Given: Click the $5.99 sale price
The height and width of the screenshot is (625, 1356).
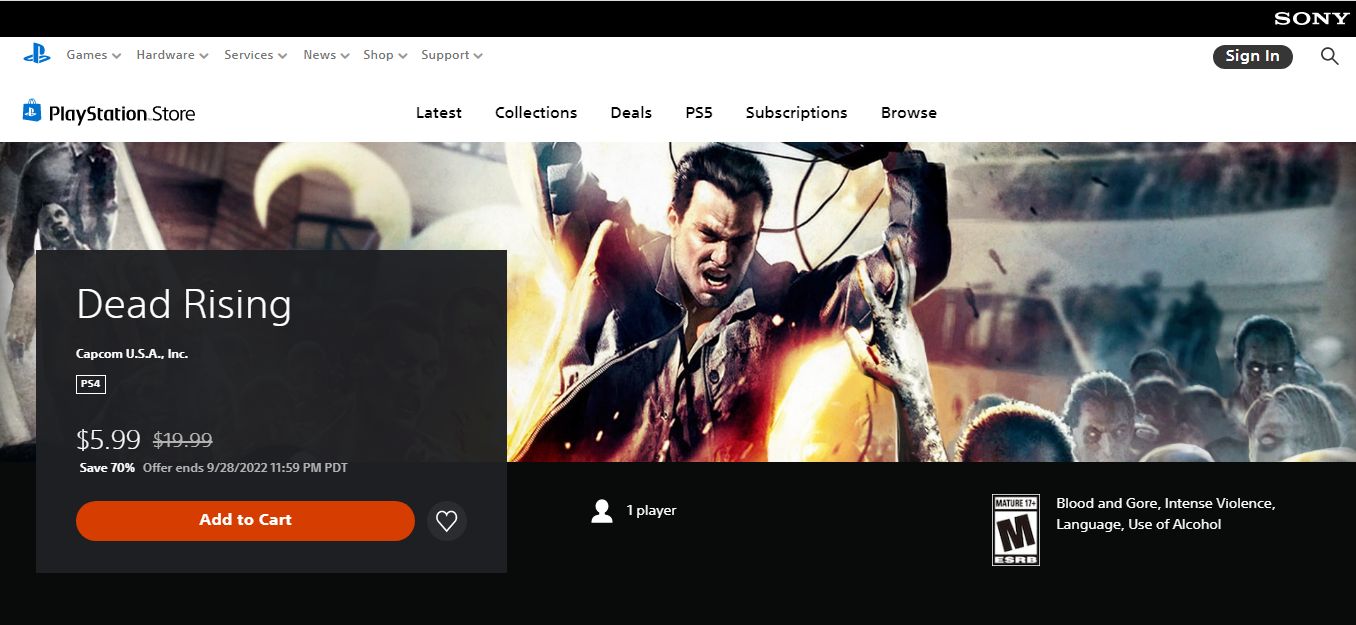Looking at the screenshot, I should [x=109, y=439].
